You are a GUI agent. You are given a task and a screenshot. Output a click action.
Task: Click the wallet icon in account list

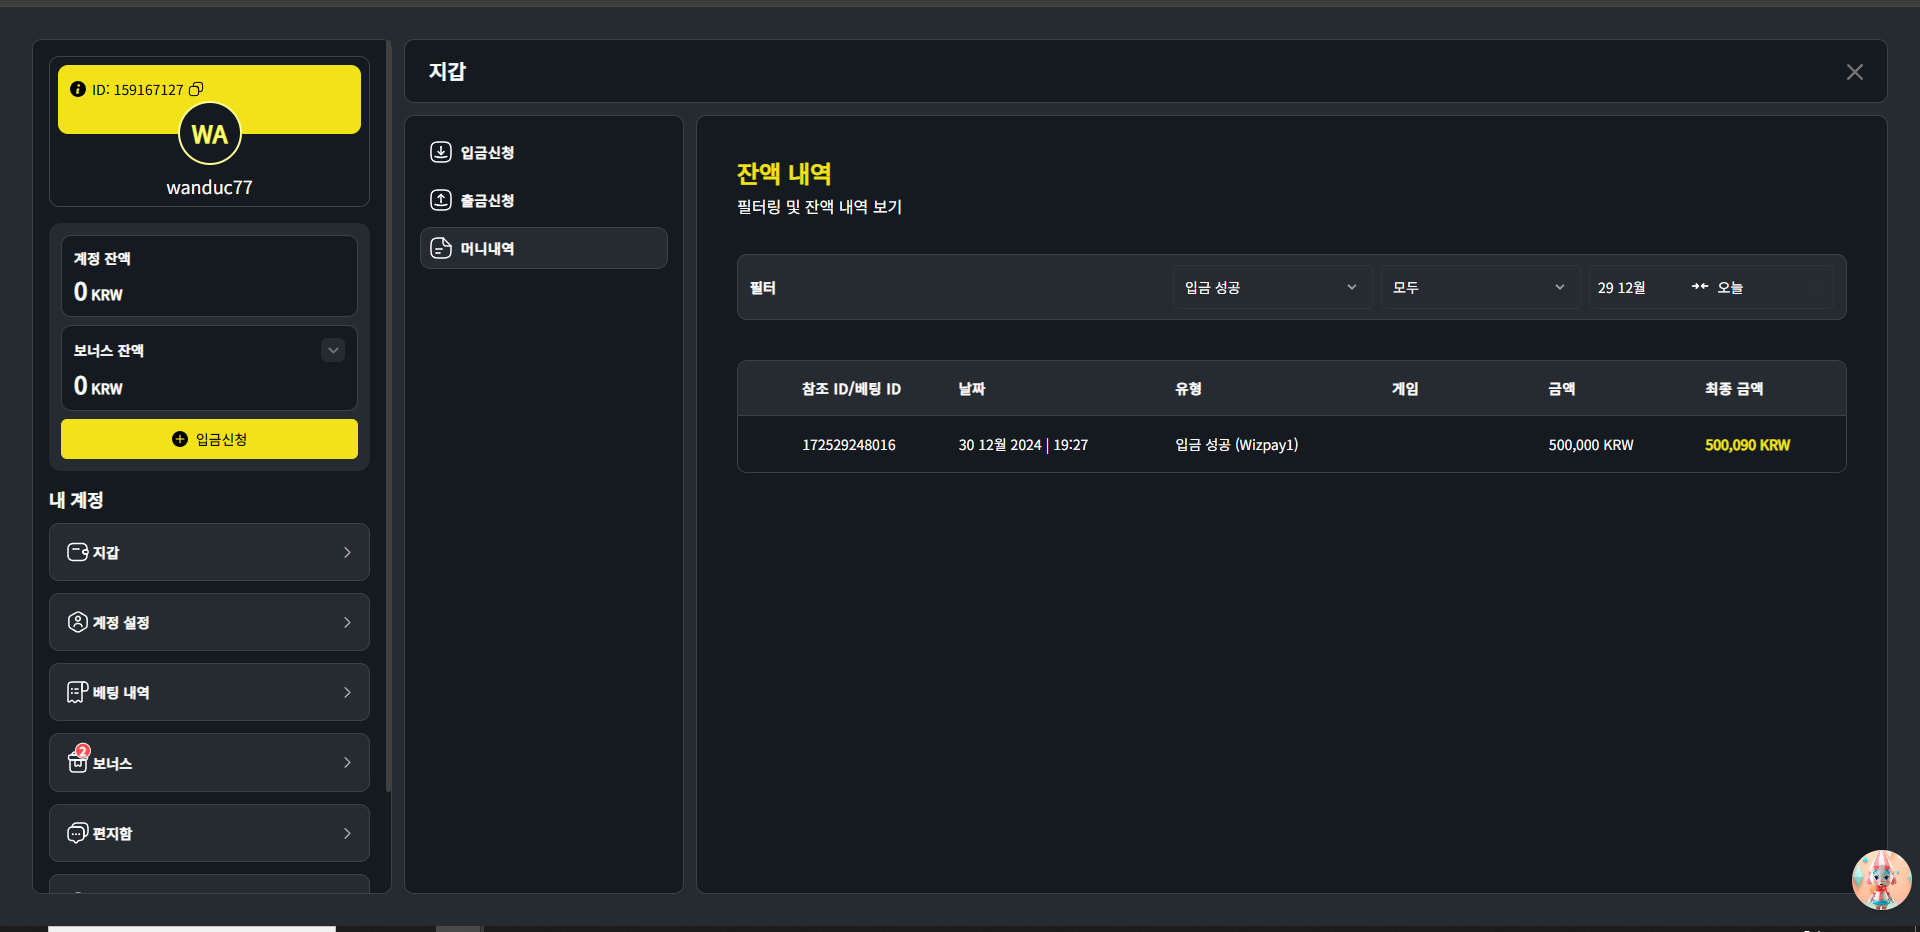[x=77, y=552]
